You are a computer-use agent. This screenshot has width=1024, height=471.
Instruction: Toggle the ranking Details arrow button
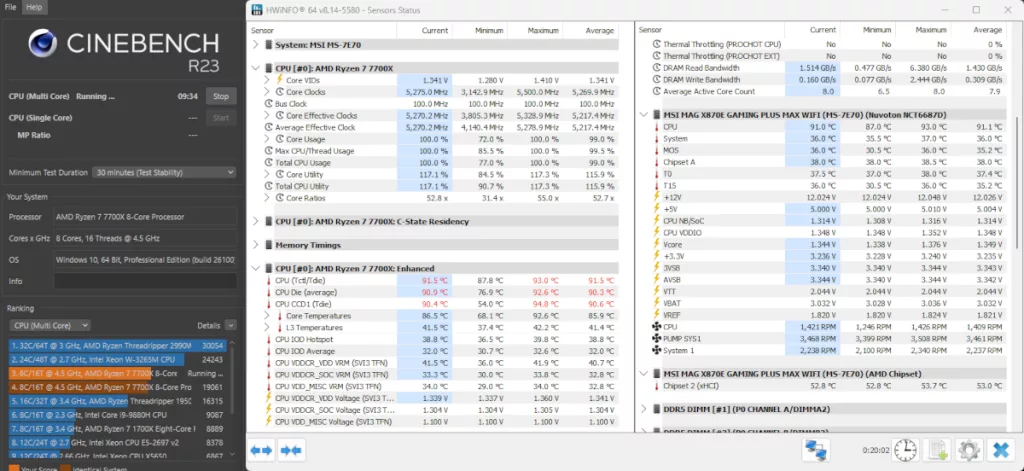pyautogui.click(x=230, y=325)
